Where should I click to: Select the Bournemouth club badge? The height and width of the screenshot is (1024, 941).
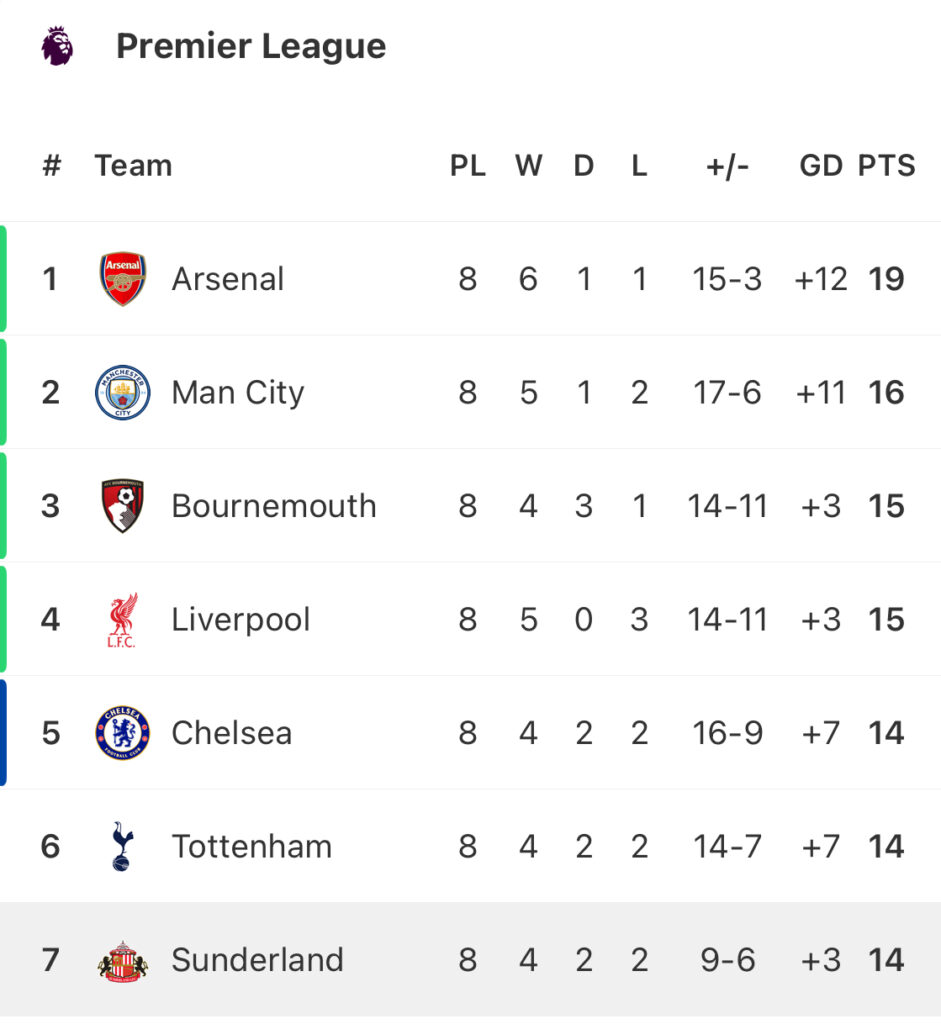coord(123,506)
